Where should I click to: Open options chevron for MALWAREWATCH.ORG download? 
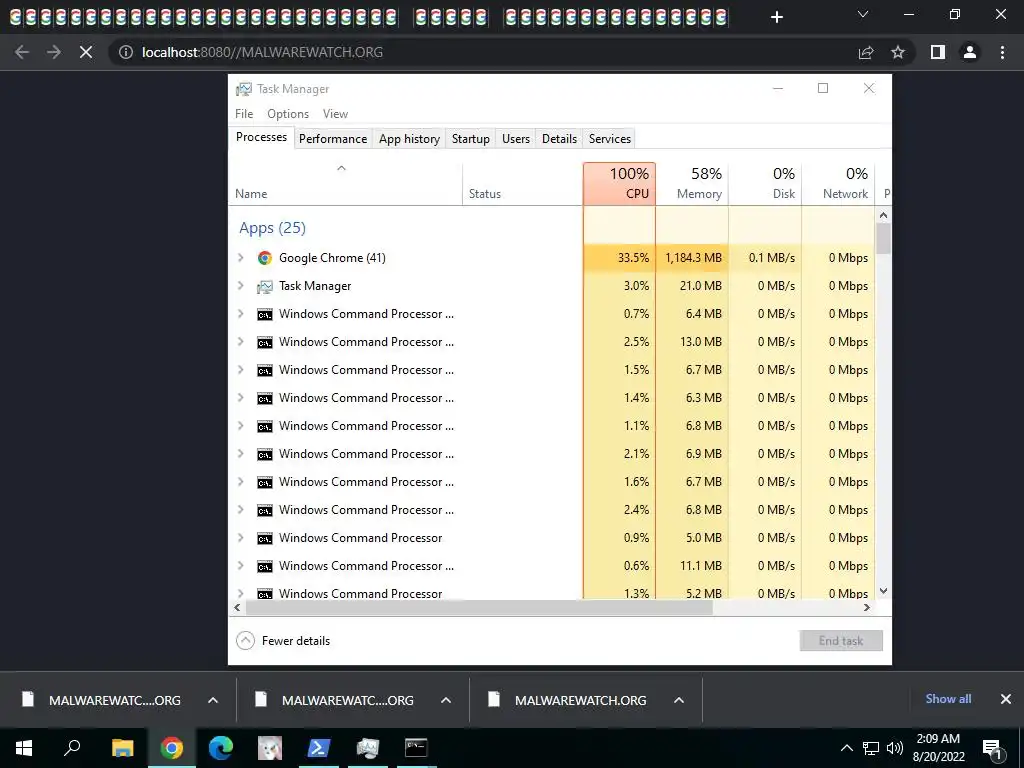click(679, 700)
